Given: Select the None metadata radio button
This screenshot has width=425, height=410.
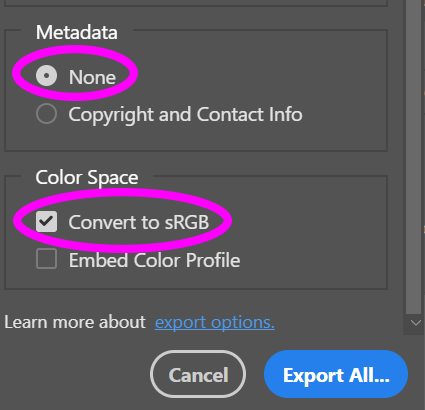Looking at the screenshot, I should click(46, 76).
